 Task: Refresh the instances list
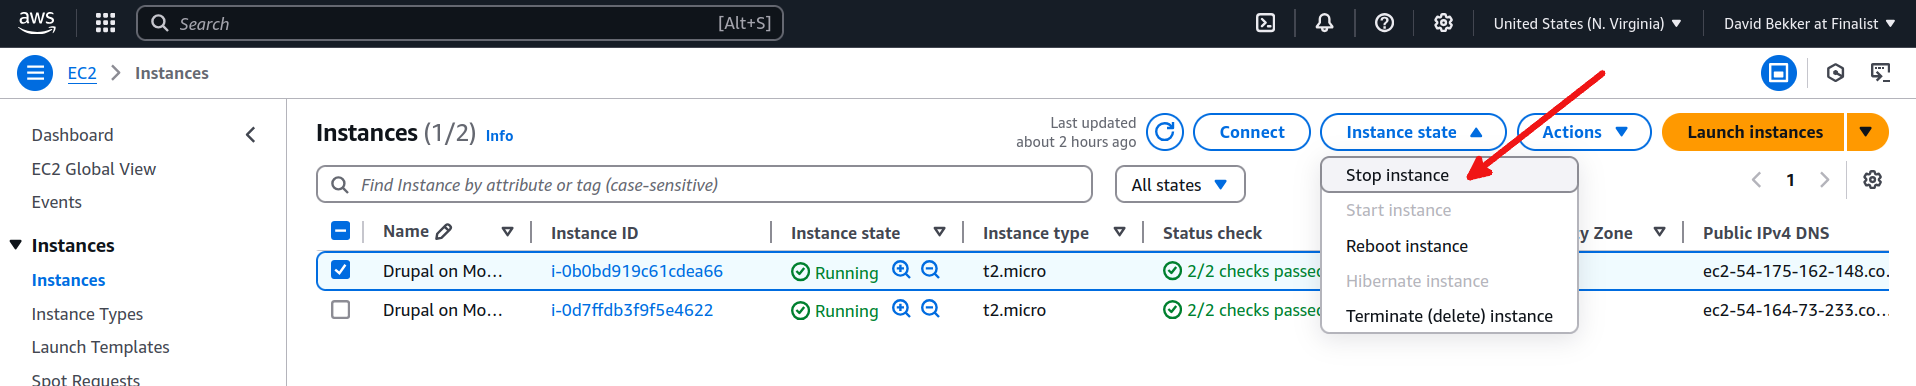pos(1165,132)
